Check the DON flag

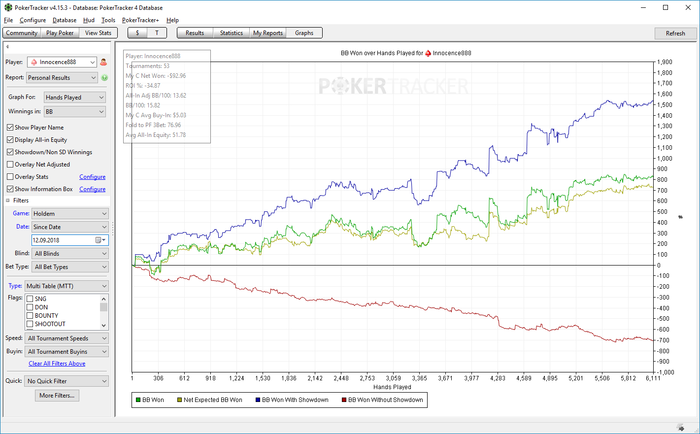[x=30, y=307]
